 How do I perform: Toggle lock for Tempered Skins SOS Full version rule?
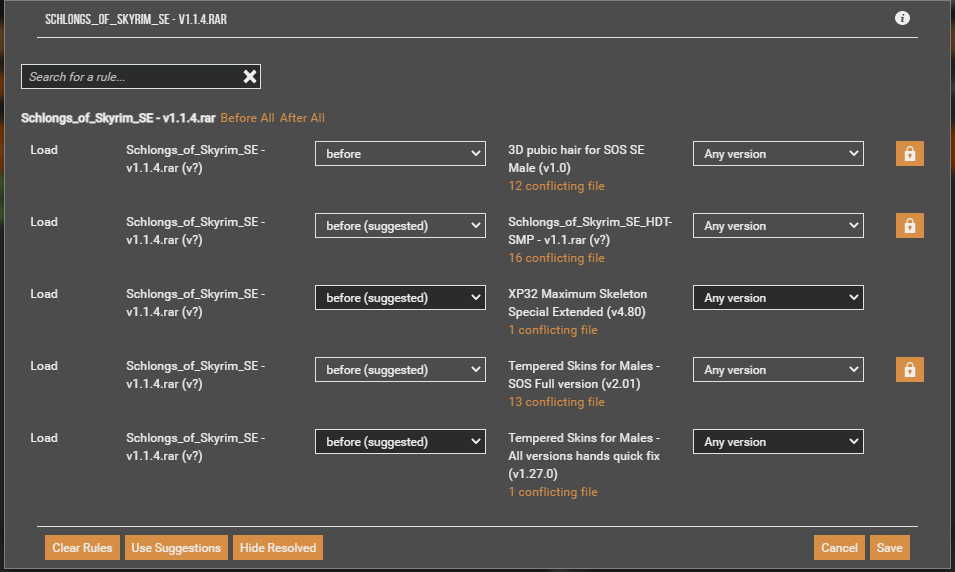(909, 370)
